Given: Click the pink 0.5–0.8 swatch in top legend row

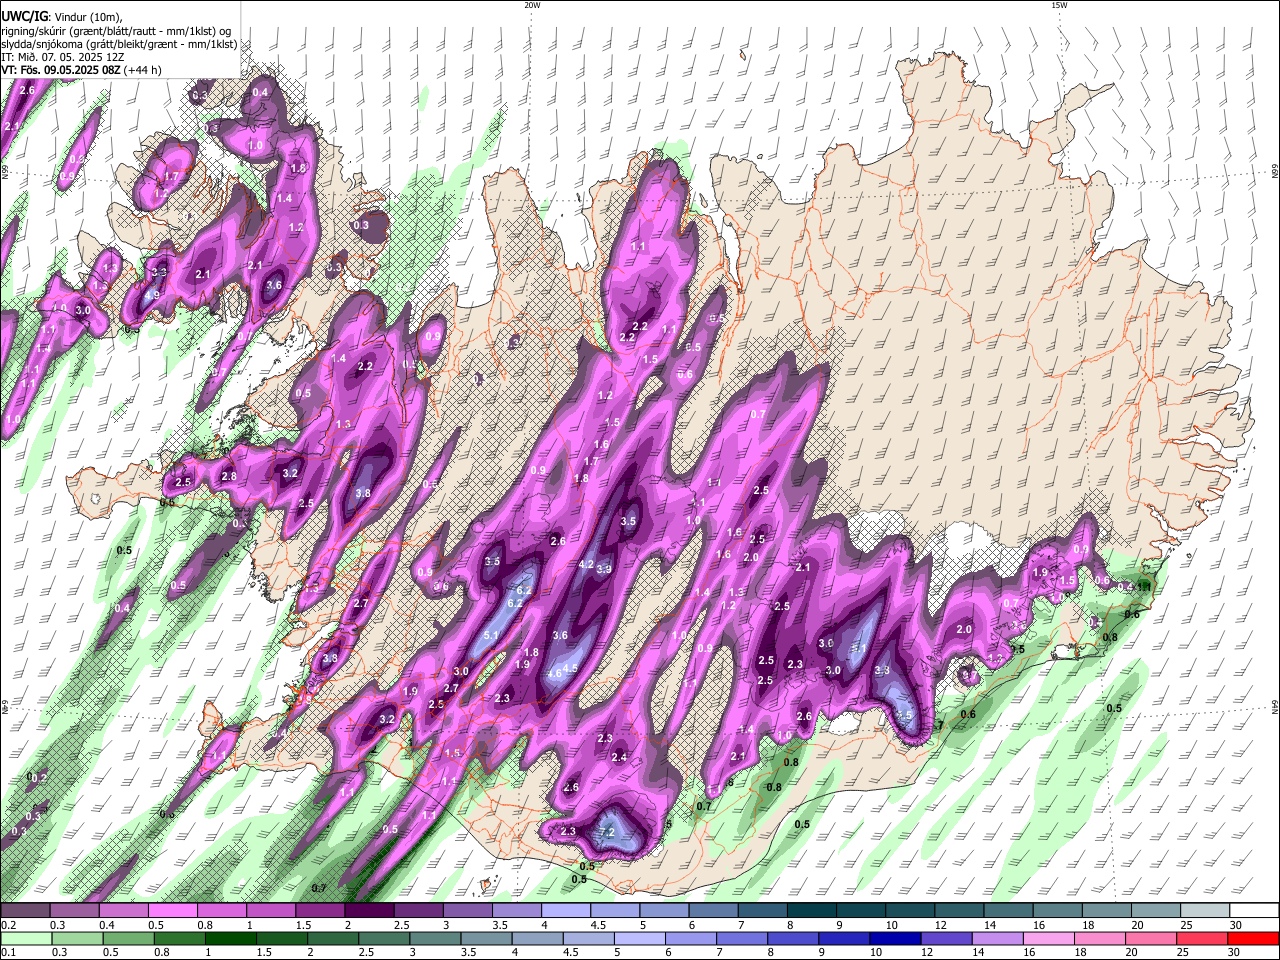Looking at the screenshot, I should [172, 911].
